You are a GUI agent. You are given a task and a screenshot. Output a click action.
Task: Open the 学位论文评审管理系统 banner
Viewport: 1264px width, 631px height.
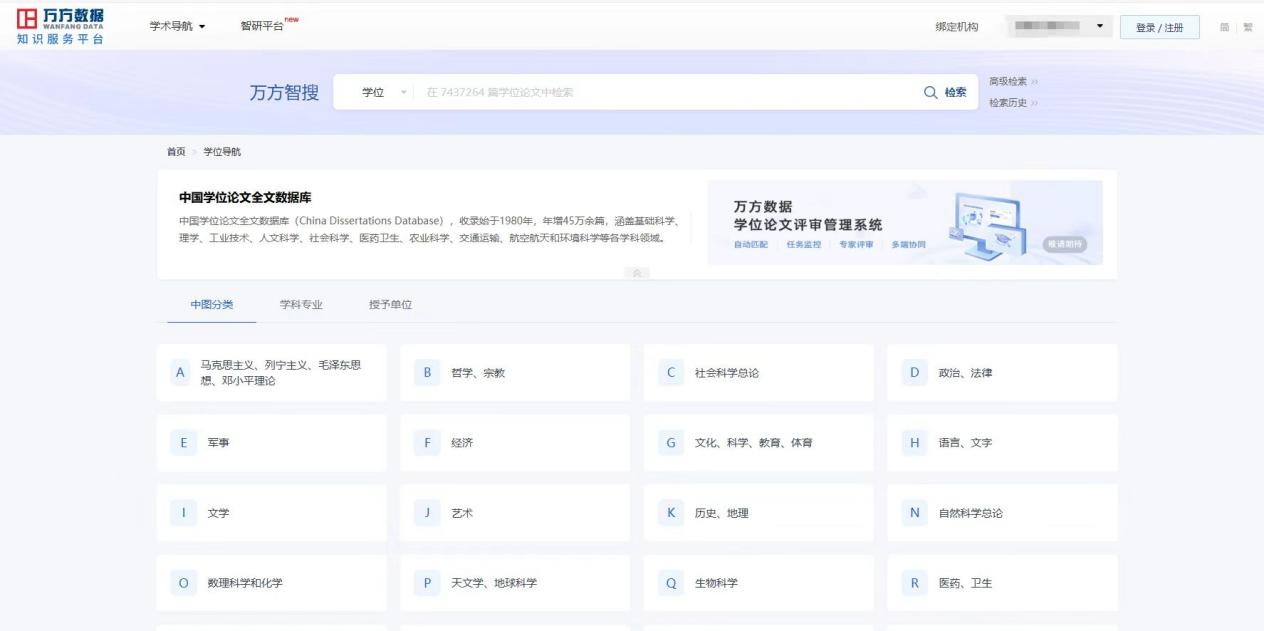tap(905, 222)
